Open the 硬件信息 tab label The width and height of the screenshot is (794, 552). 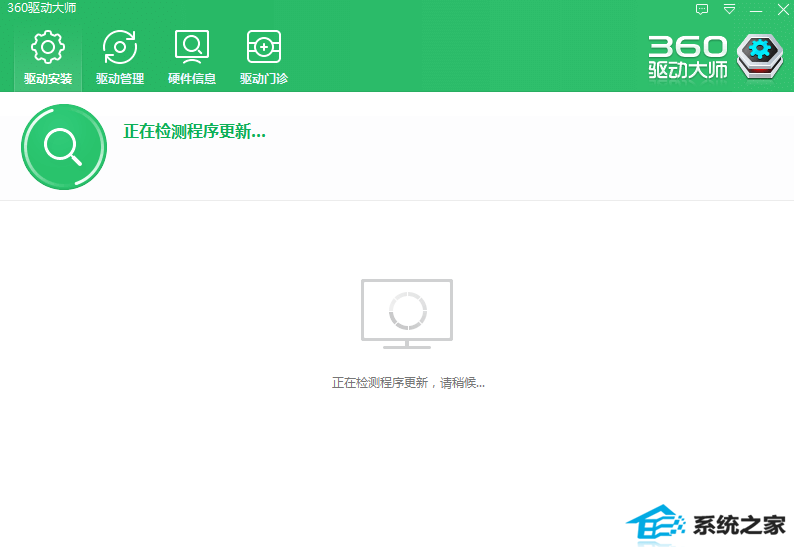pos(192,79)
